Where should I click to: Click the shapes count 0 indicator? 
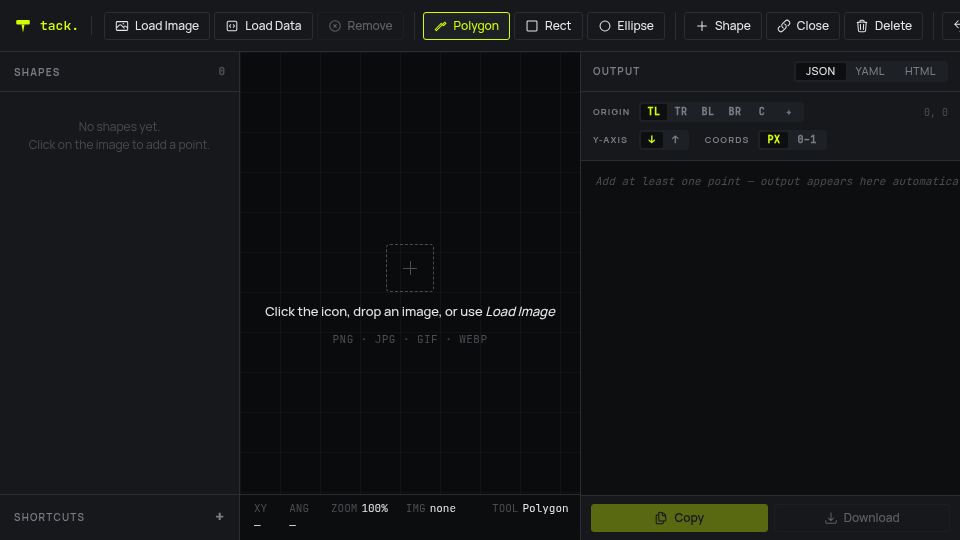(x=222, y=72)
